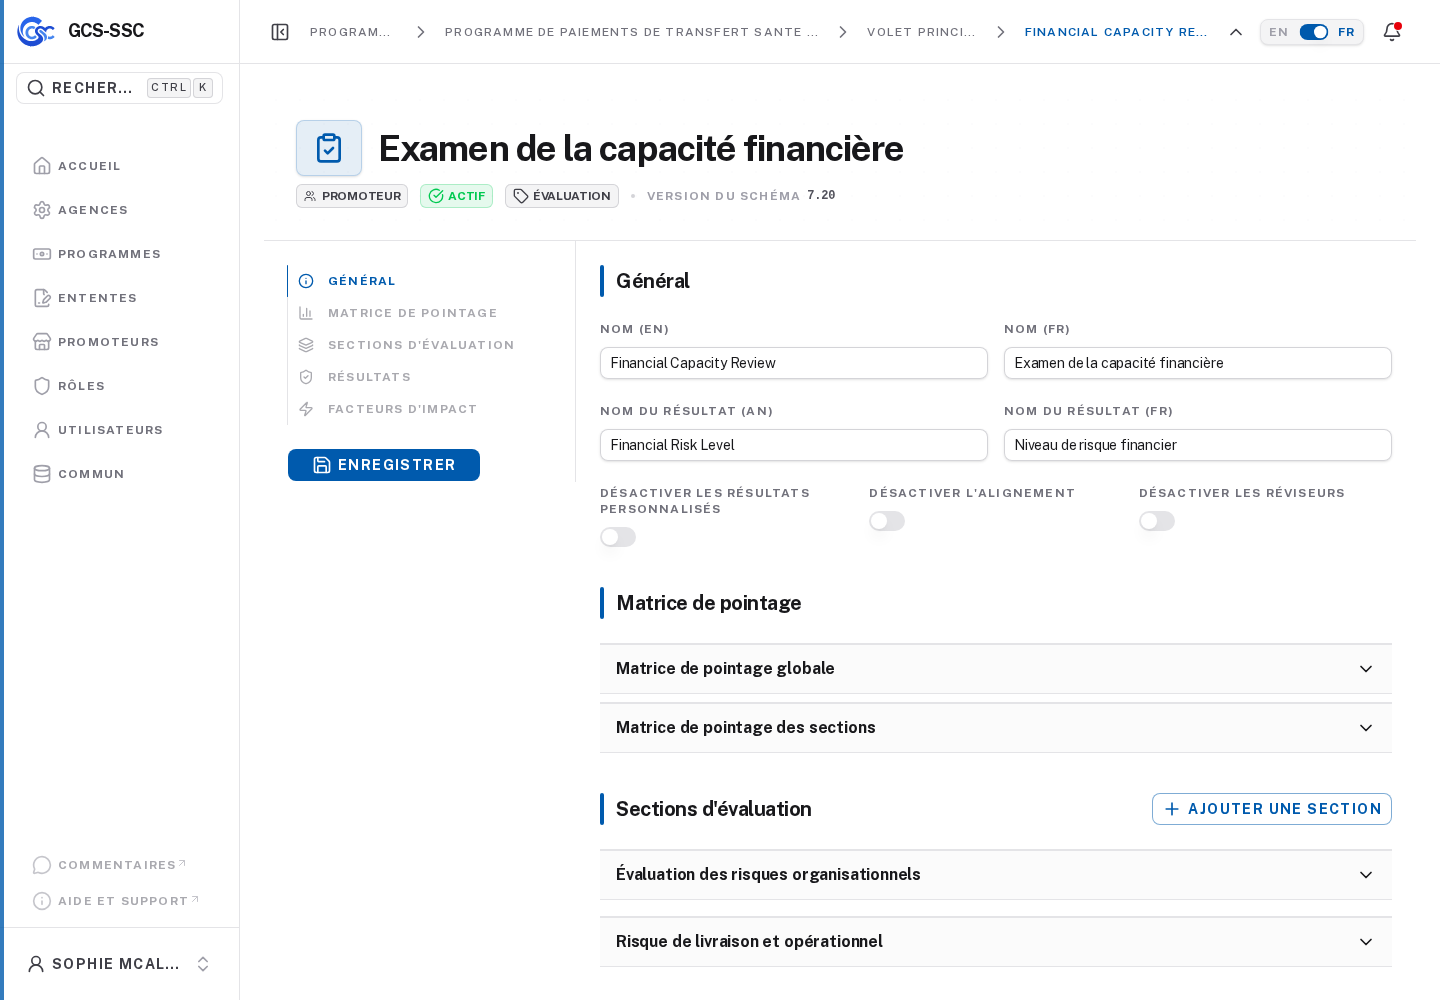Expand Matrice de pointage des sections

(x=996, y=728)
